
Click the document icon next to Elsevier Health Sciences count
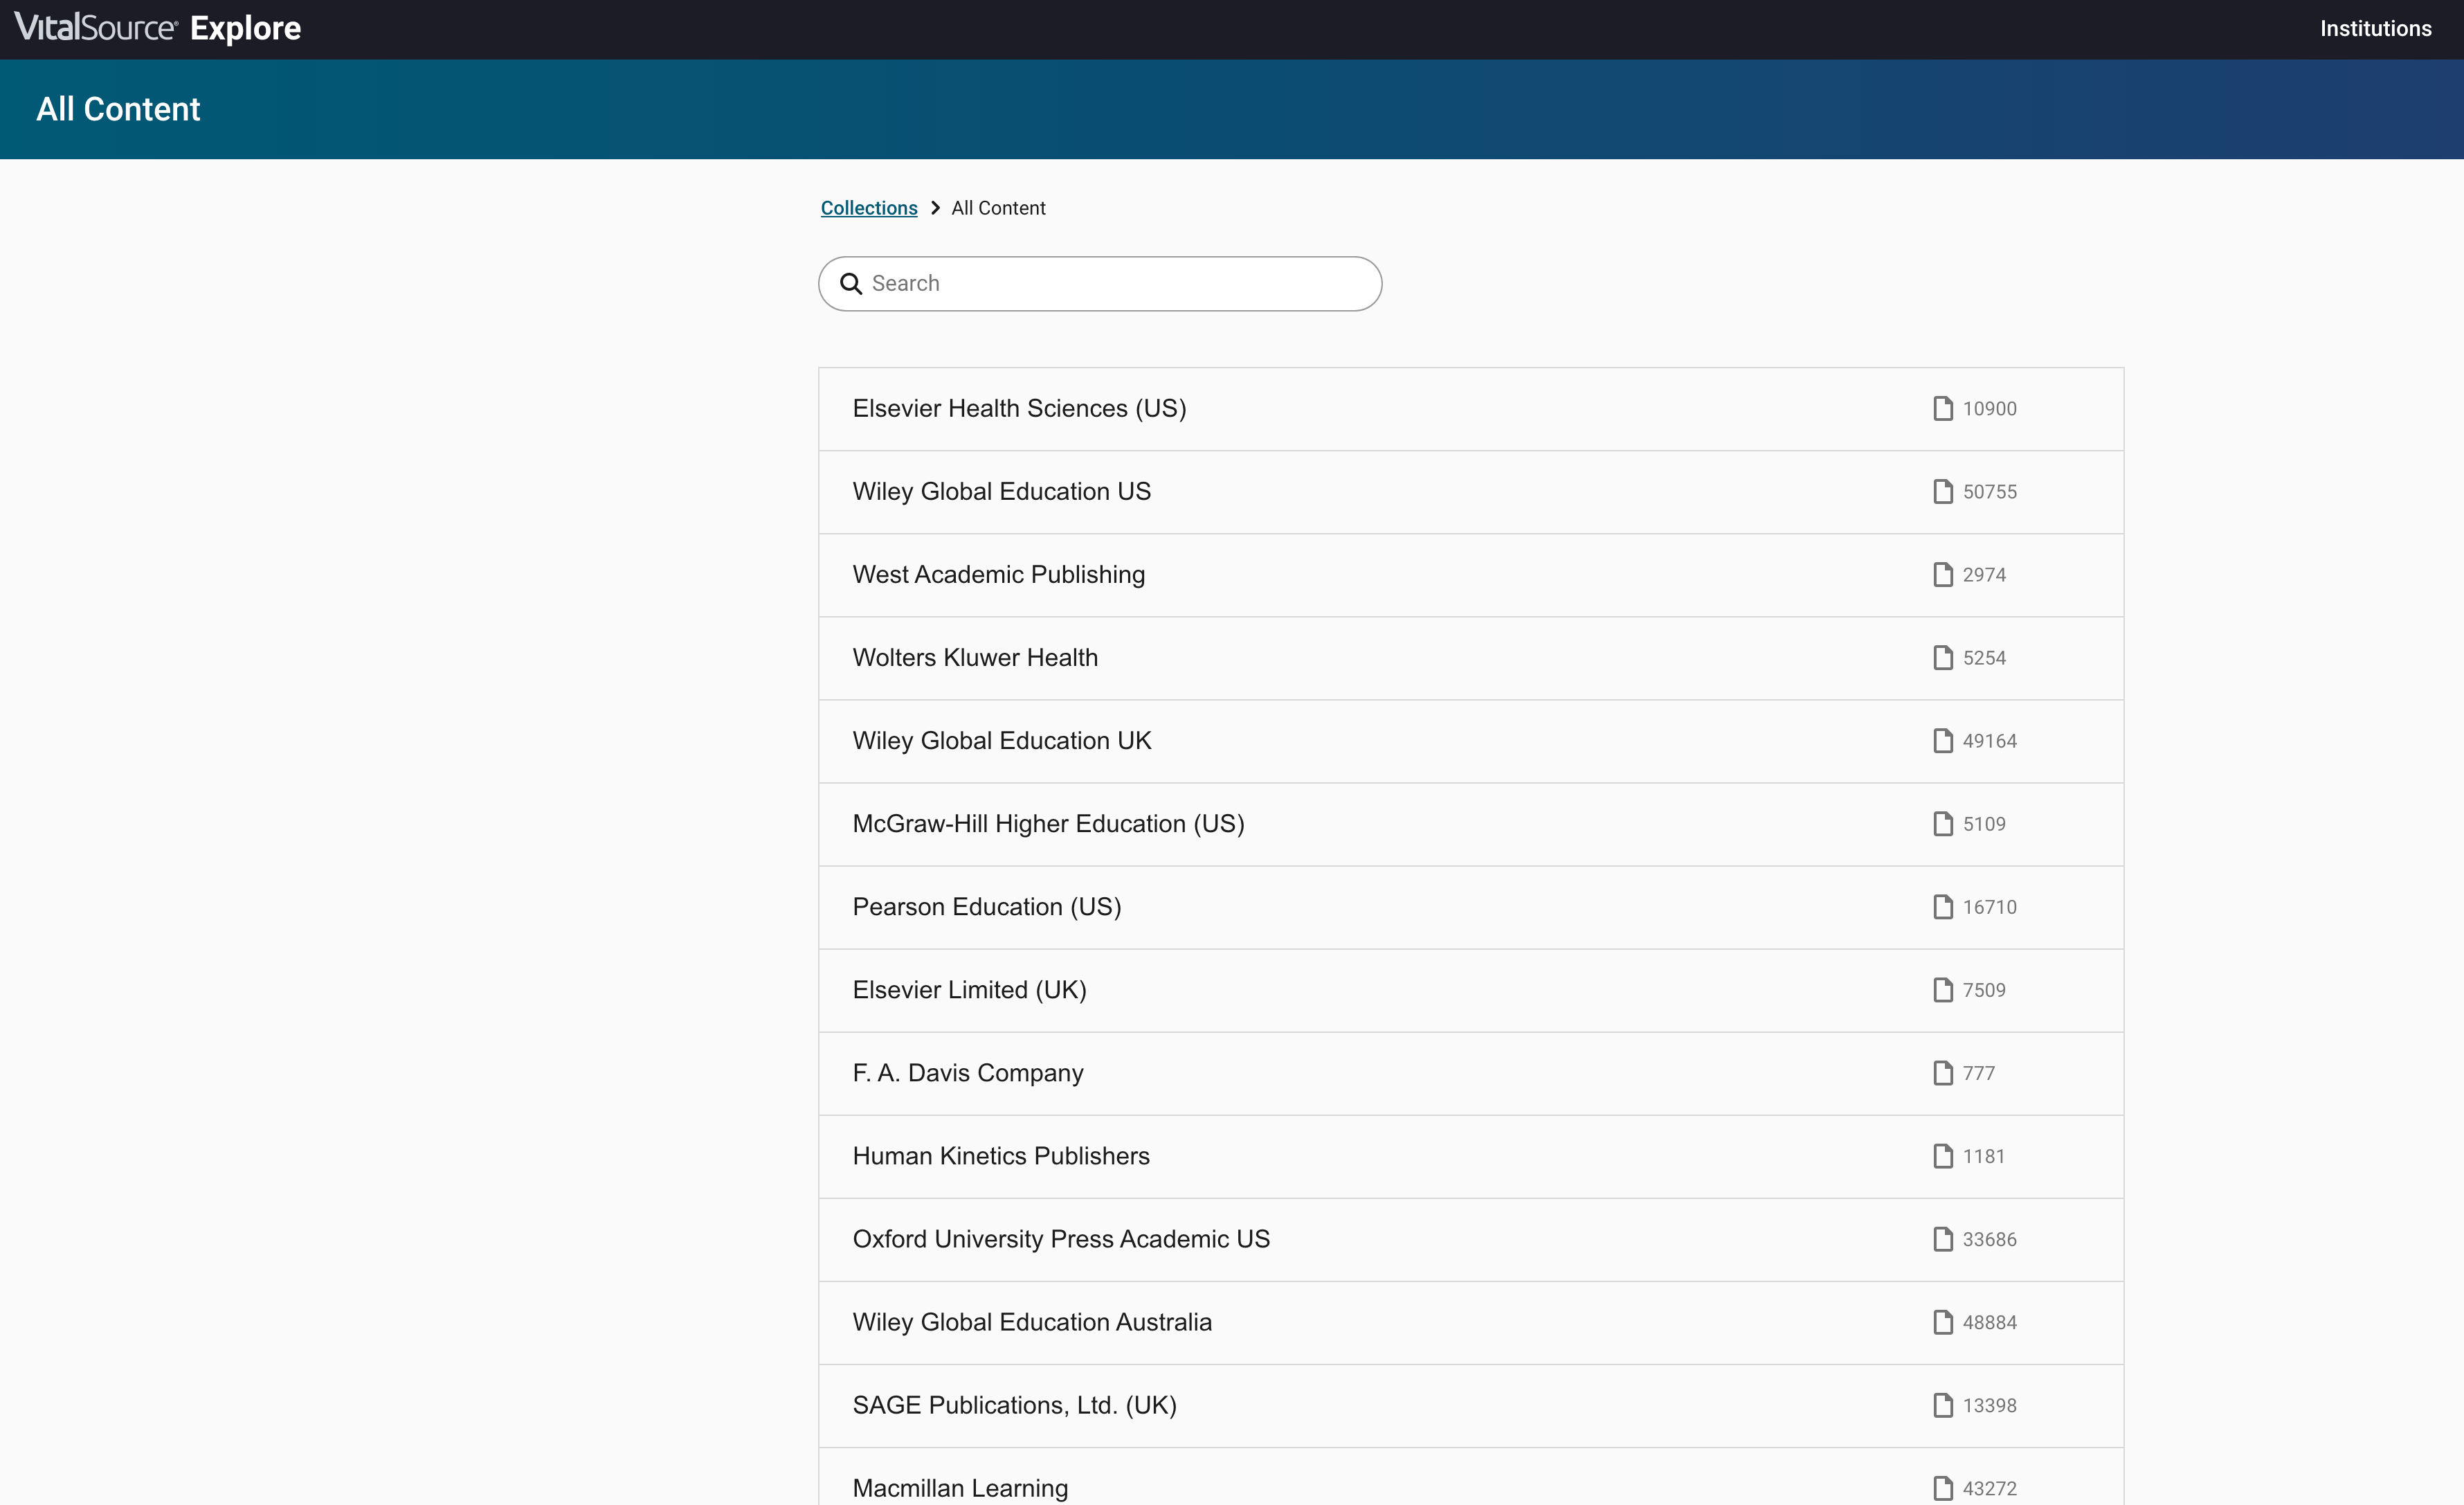1944,408
